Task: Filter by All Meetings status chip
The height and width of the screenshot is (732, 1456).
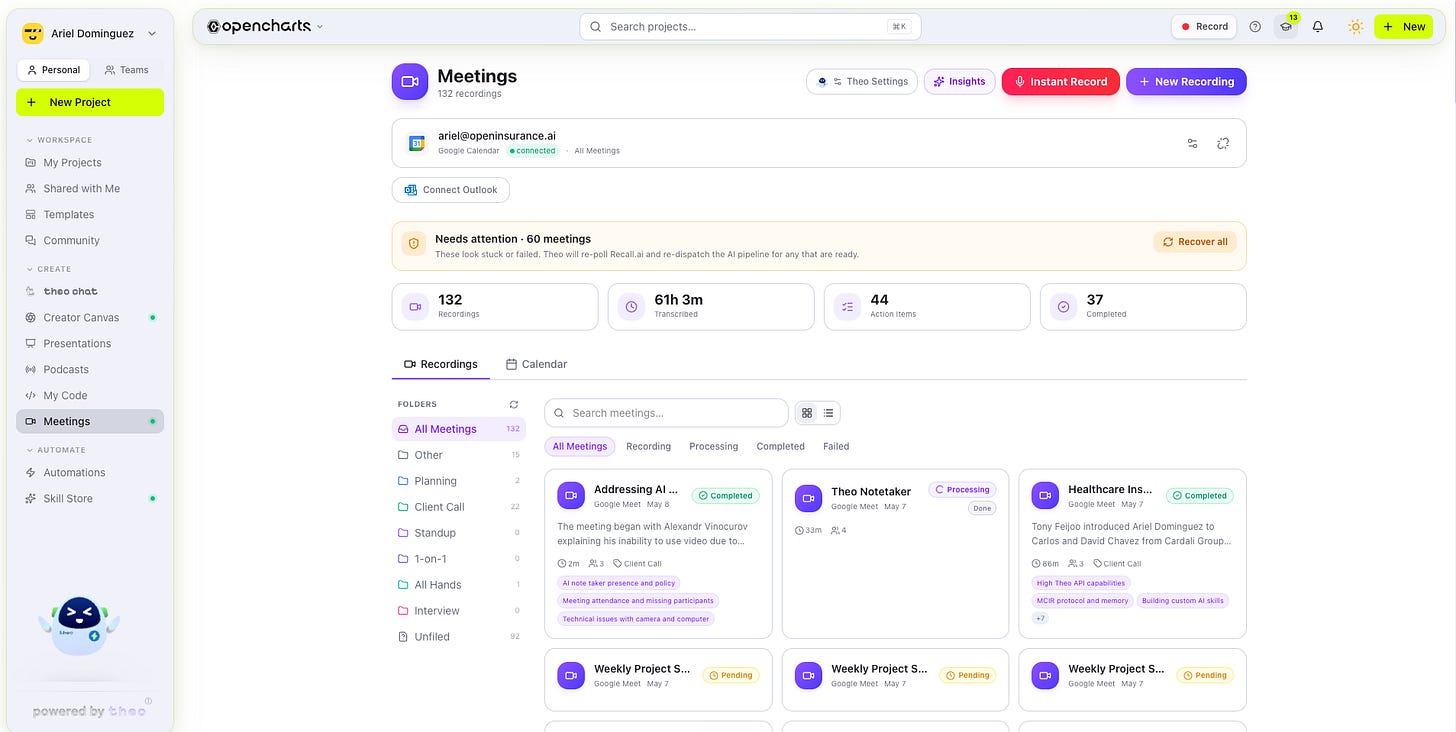Action: tap(580, 446)
